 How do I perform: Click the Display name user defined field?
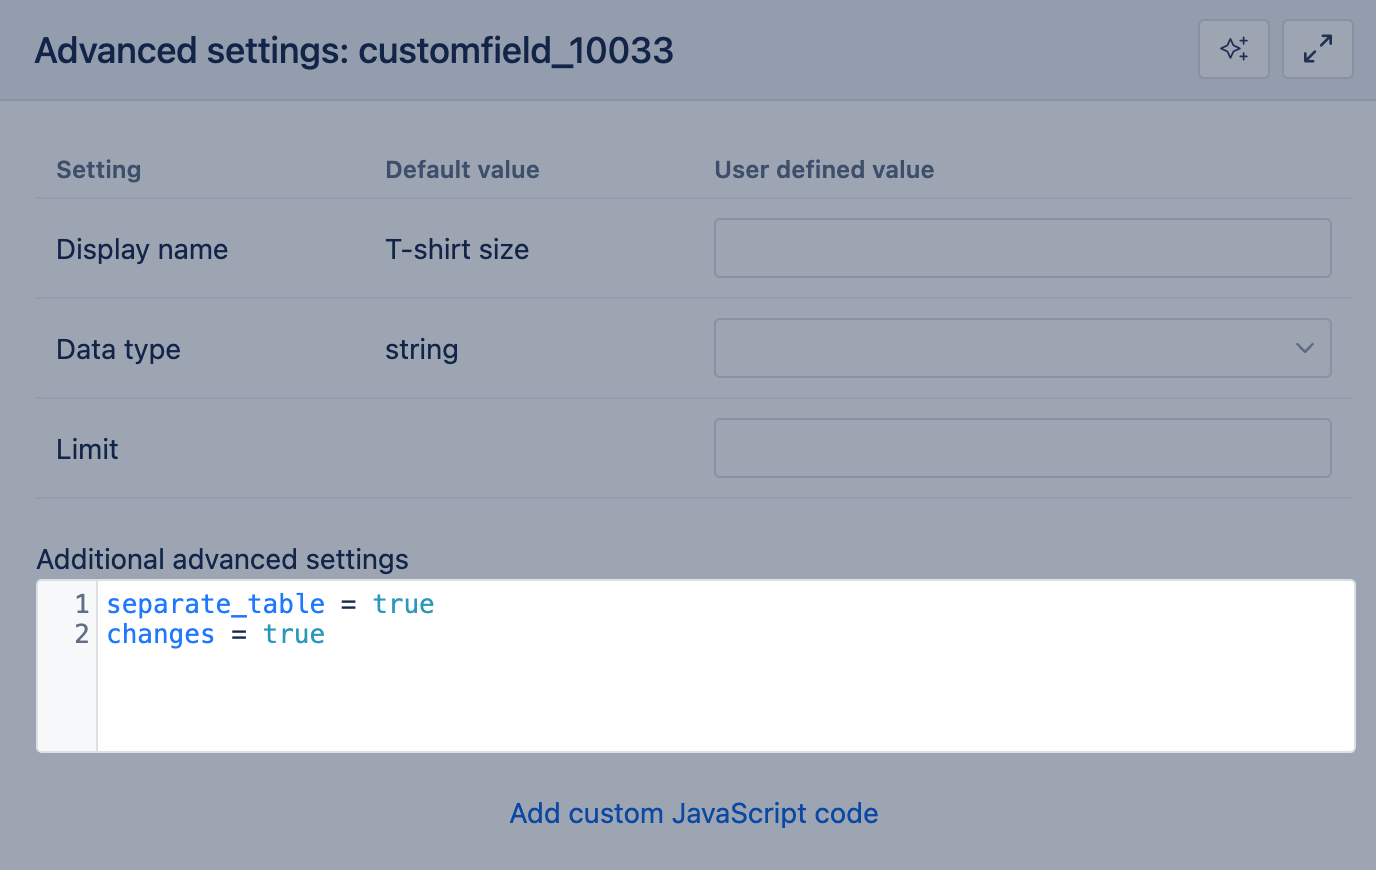1022,248
